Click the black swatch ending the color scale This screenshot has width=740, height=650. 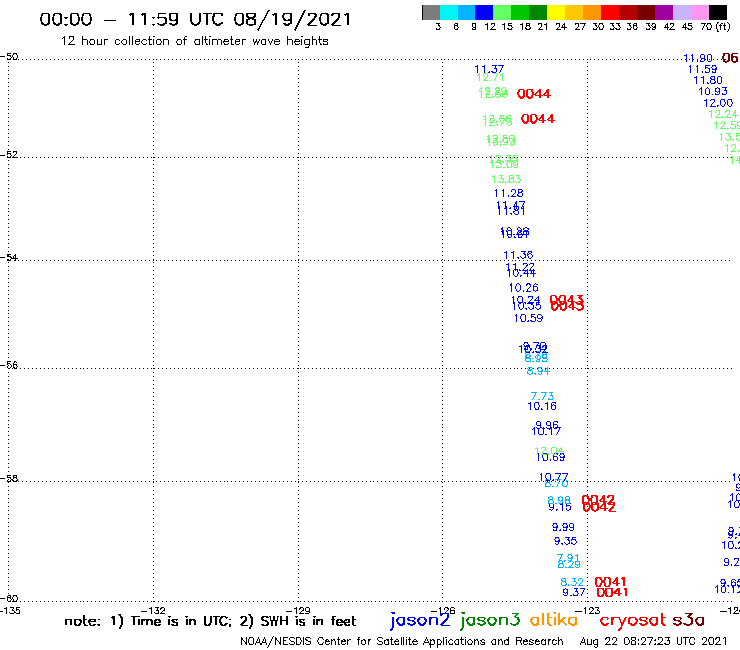click(718, 12)
